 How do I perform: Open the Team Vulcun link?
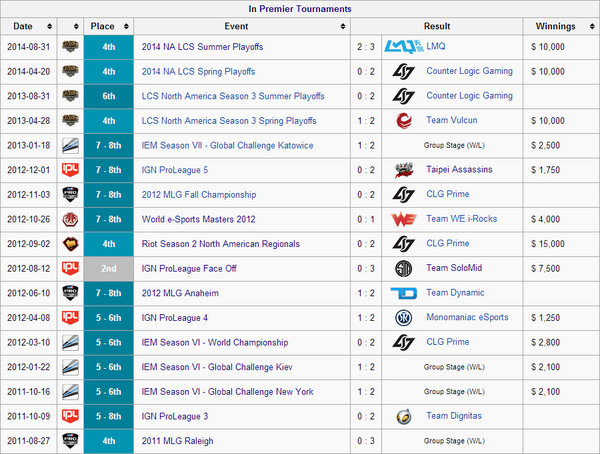click(x=452, y=120)
